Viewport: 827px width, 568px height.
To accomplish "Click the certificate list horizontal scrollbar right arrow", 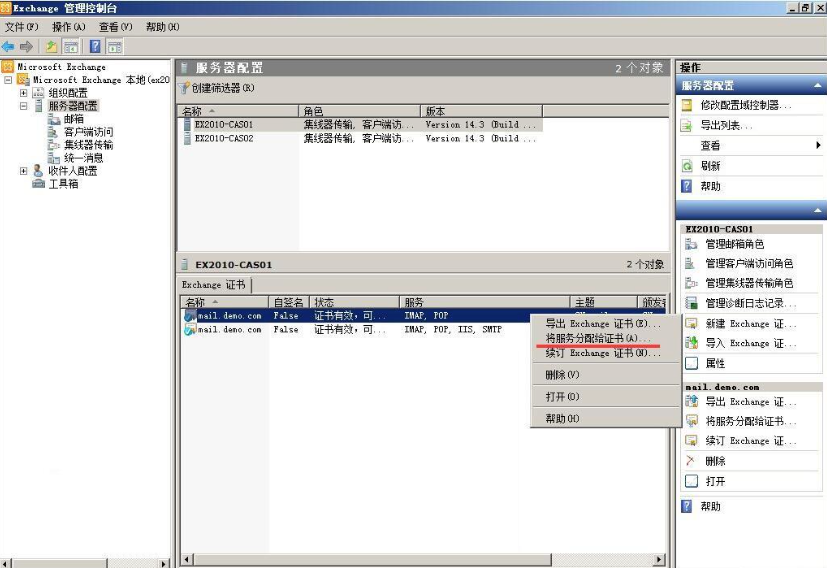I will click(659, 559).
